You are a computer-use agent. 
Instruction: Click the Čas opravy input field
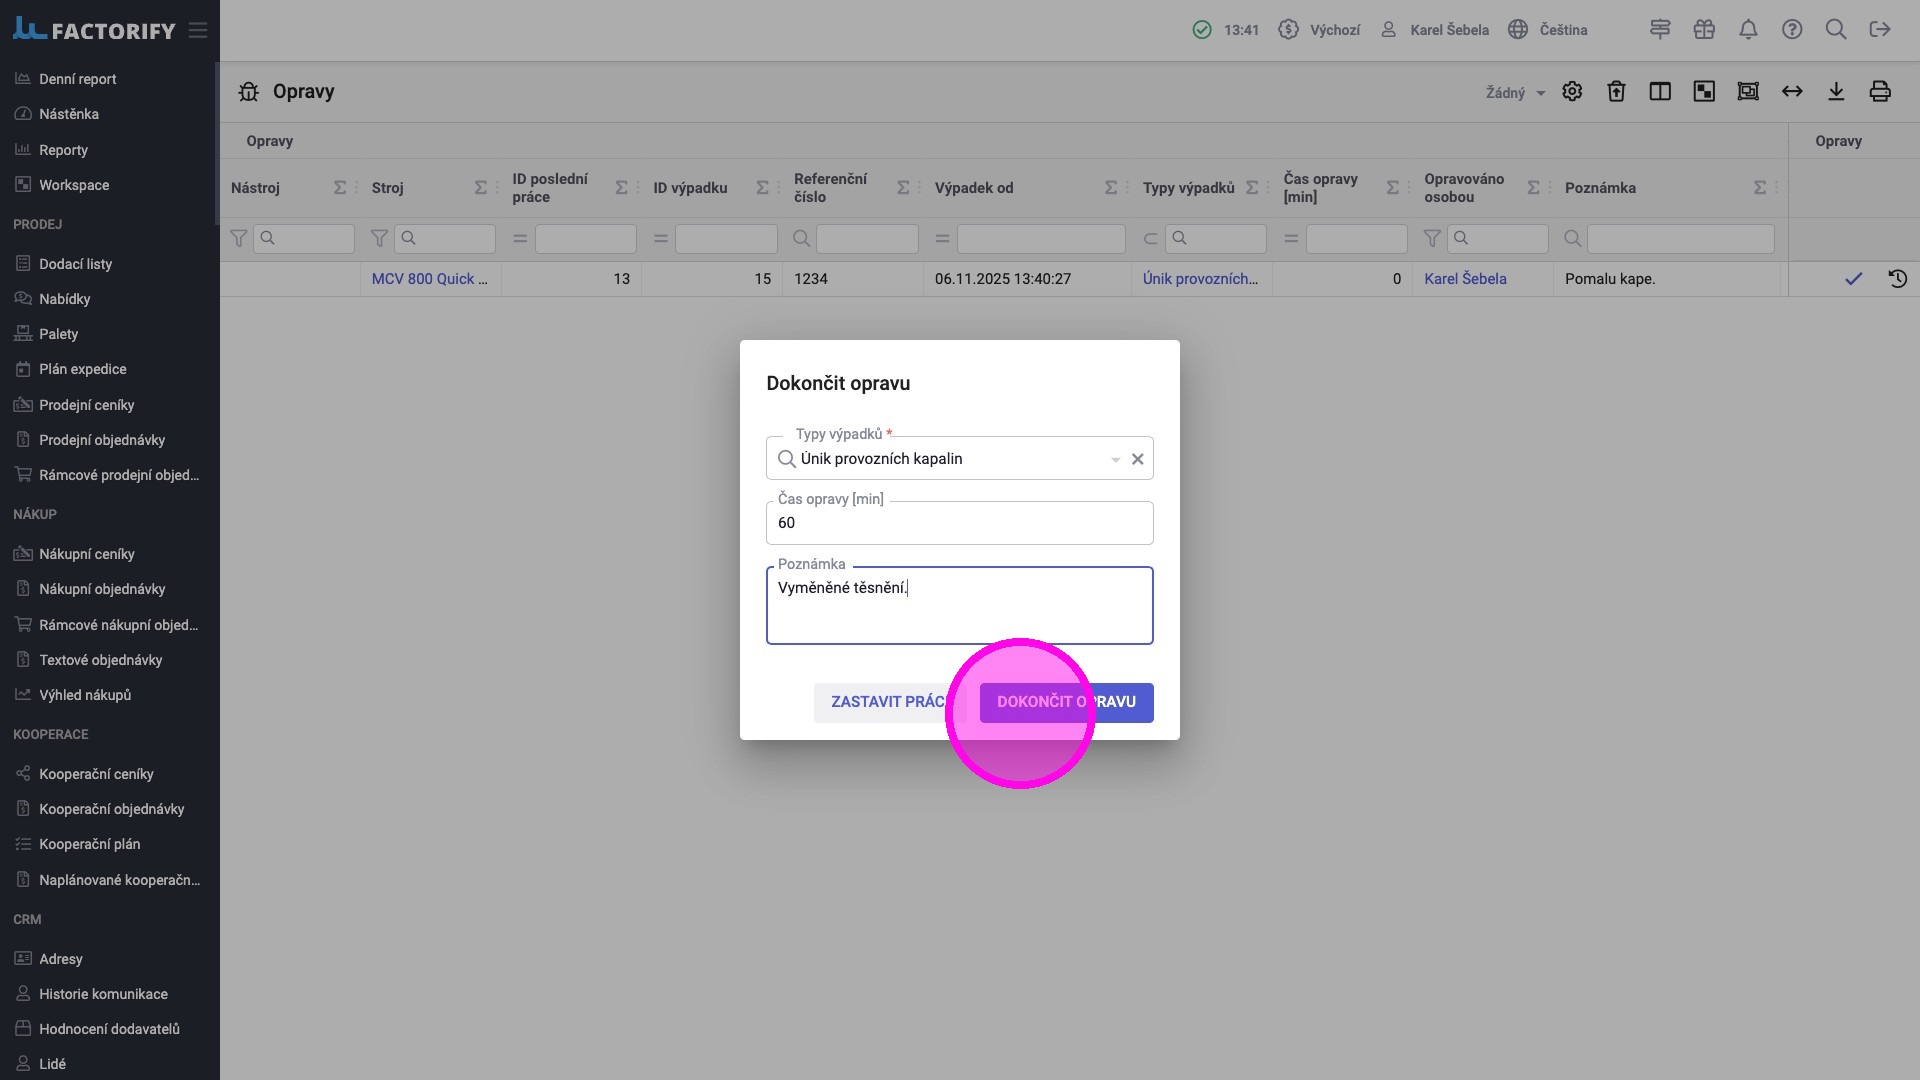959,523
